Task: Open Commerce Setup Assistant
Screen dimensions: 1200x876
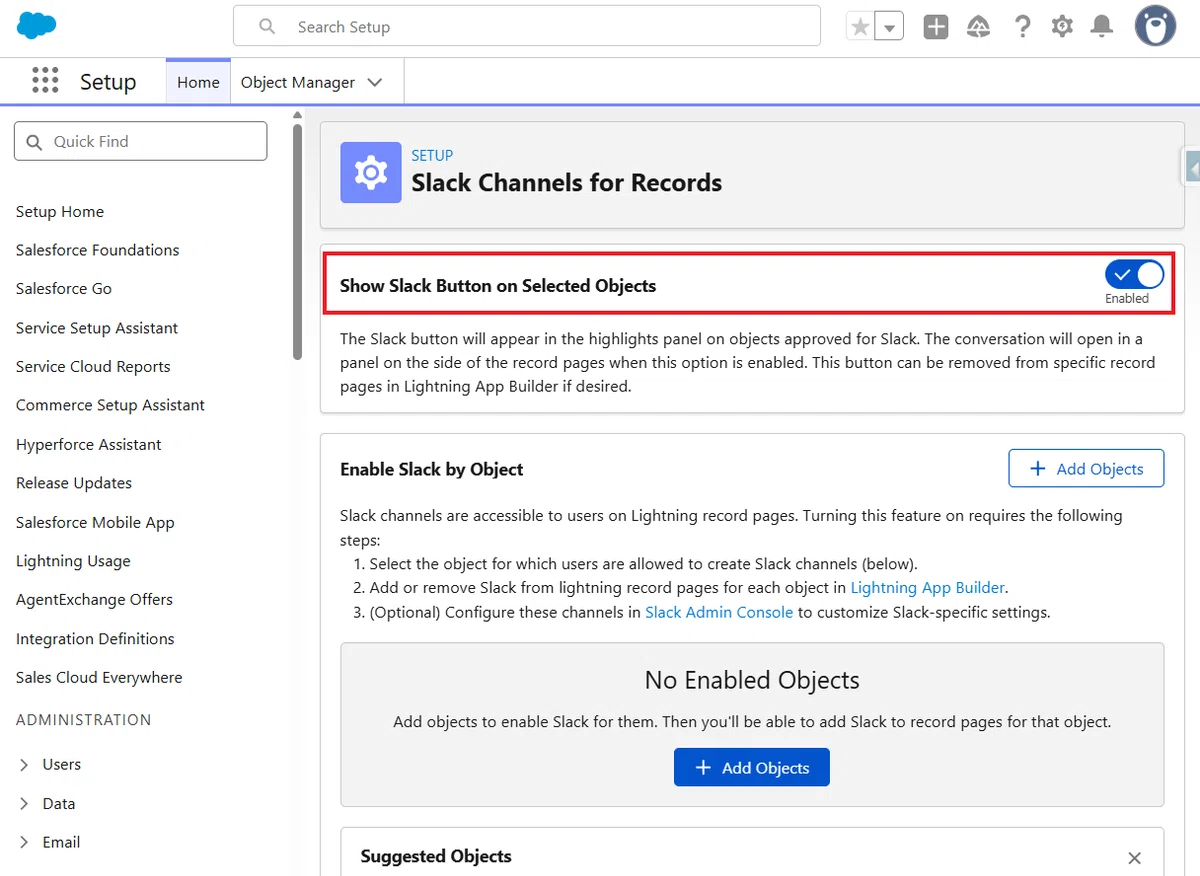Action: 110,405
